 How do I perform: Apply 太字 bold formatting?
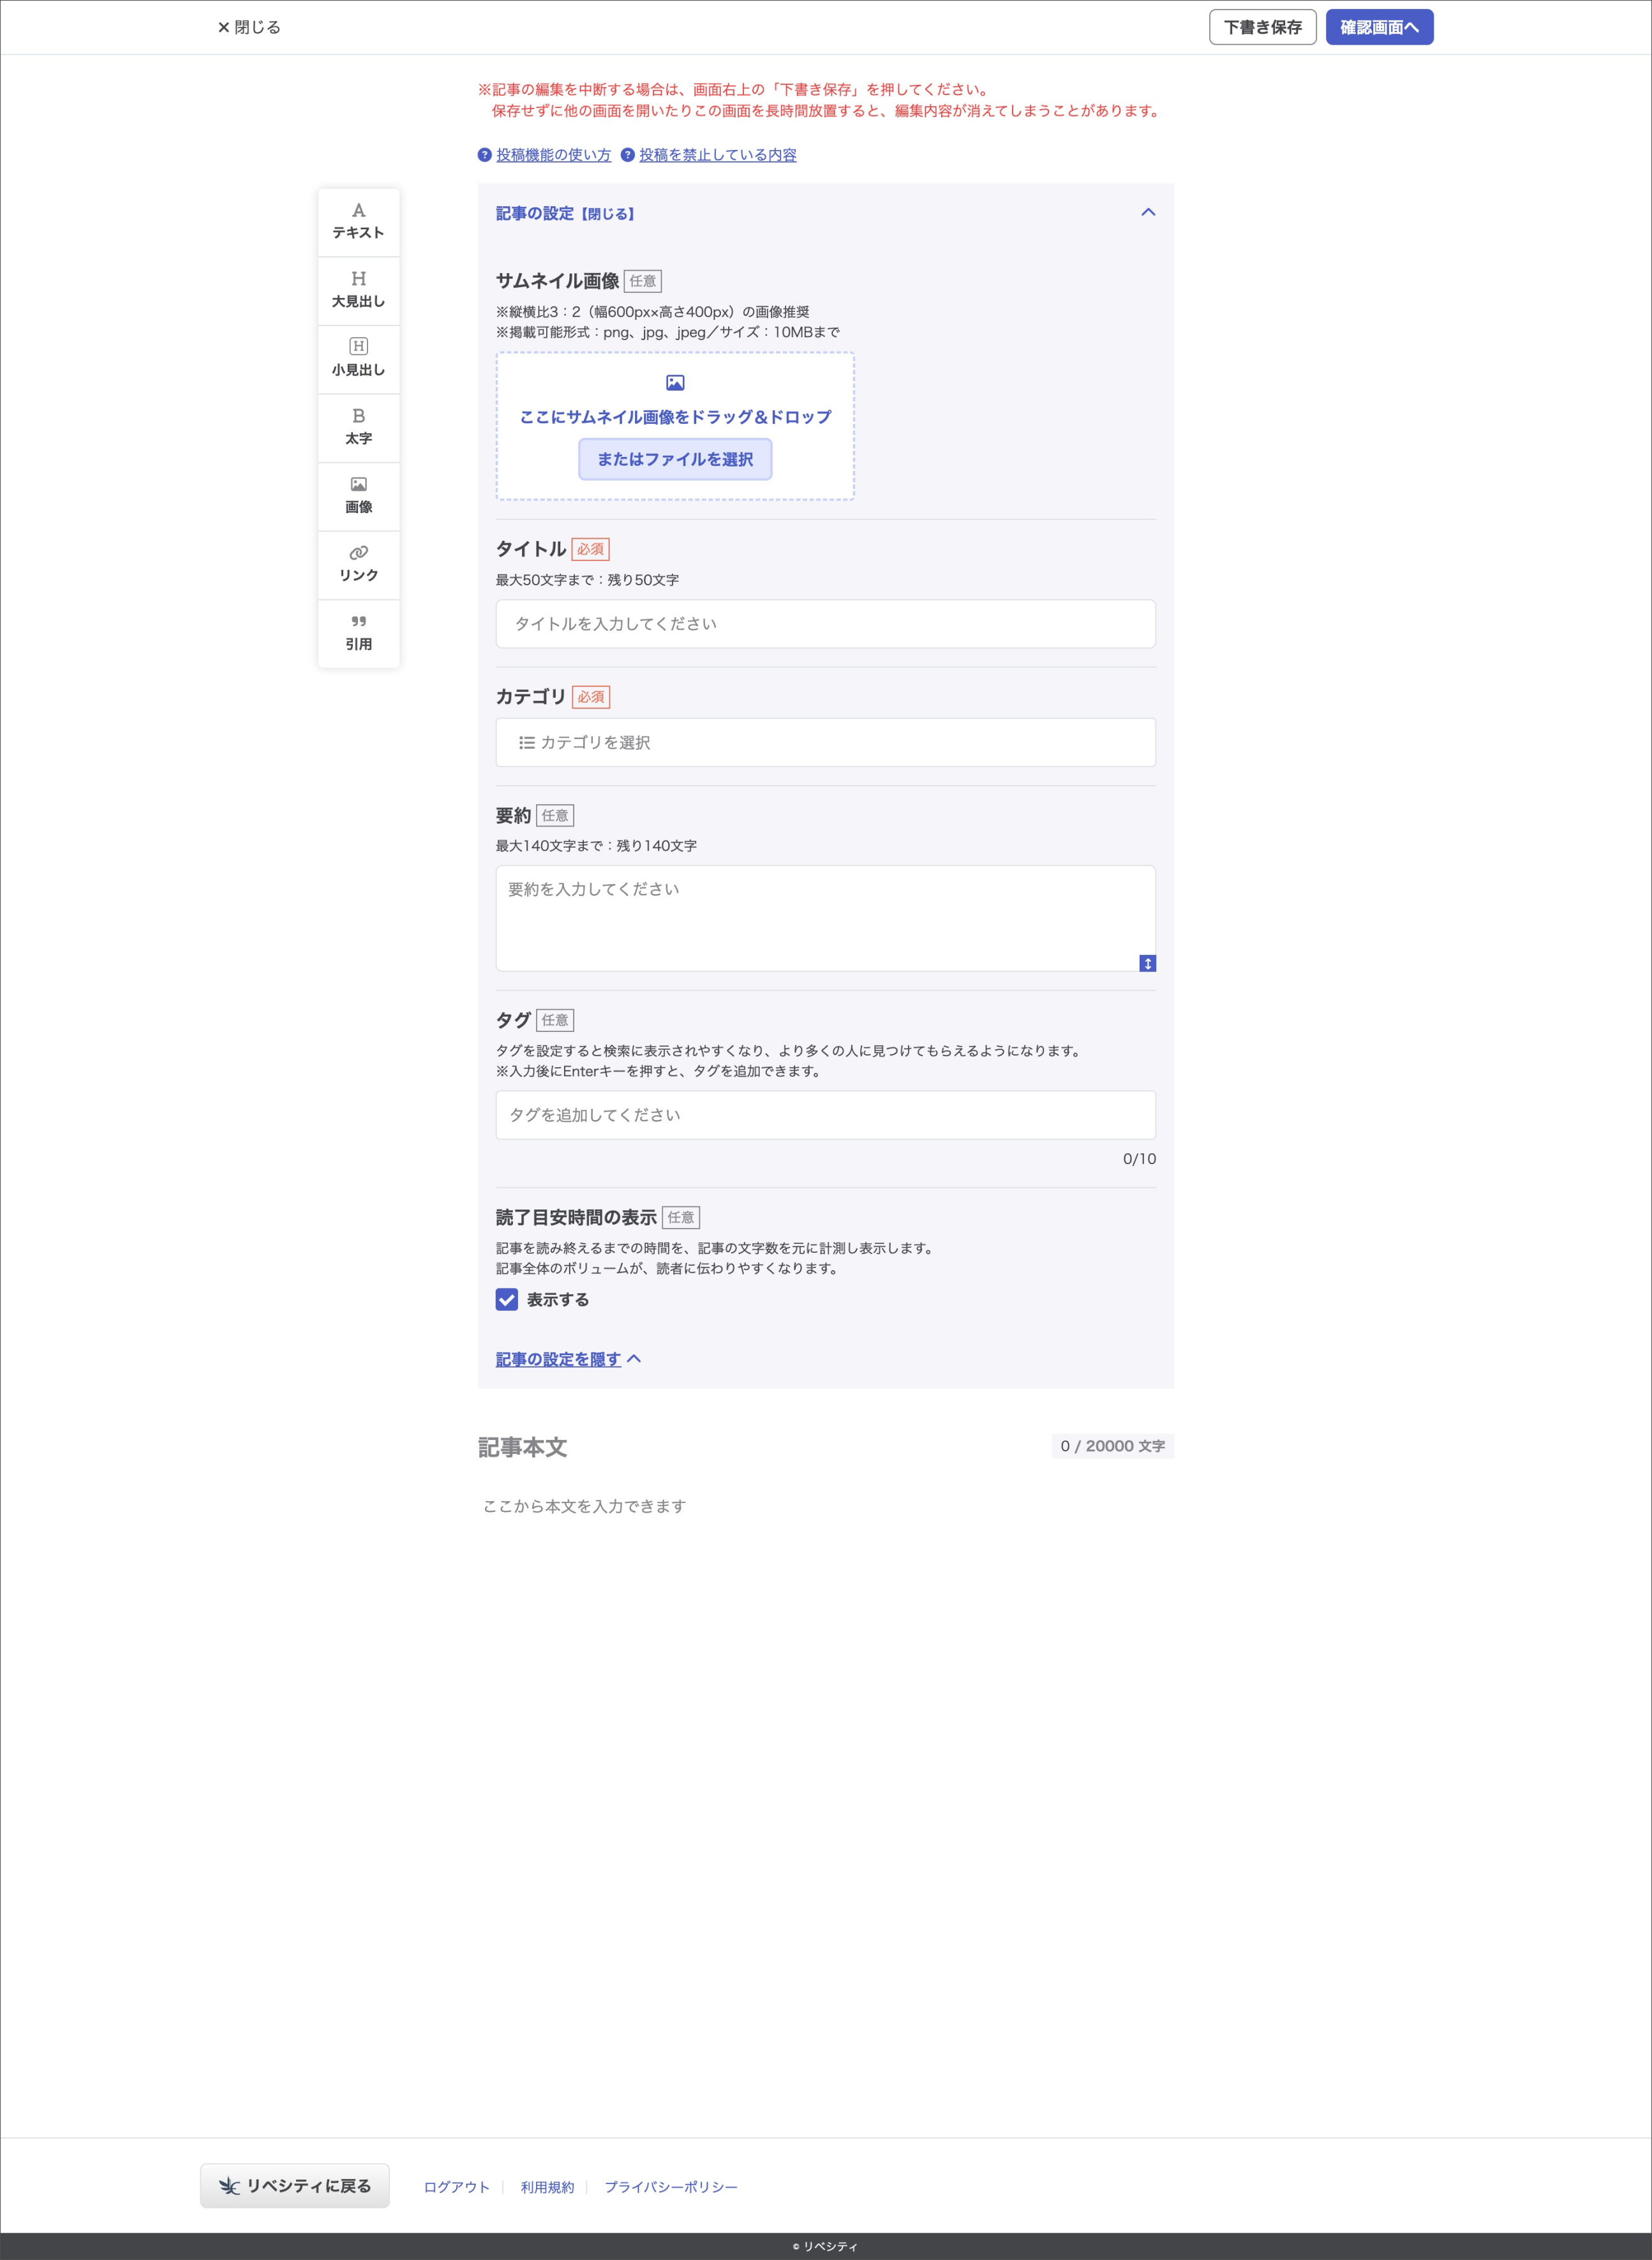(x=358, y=428)
